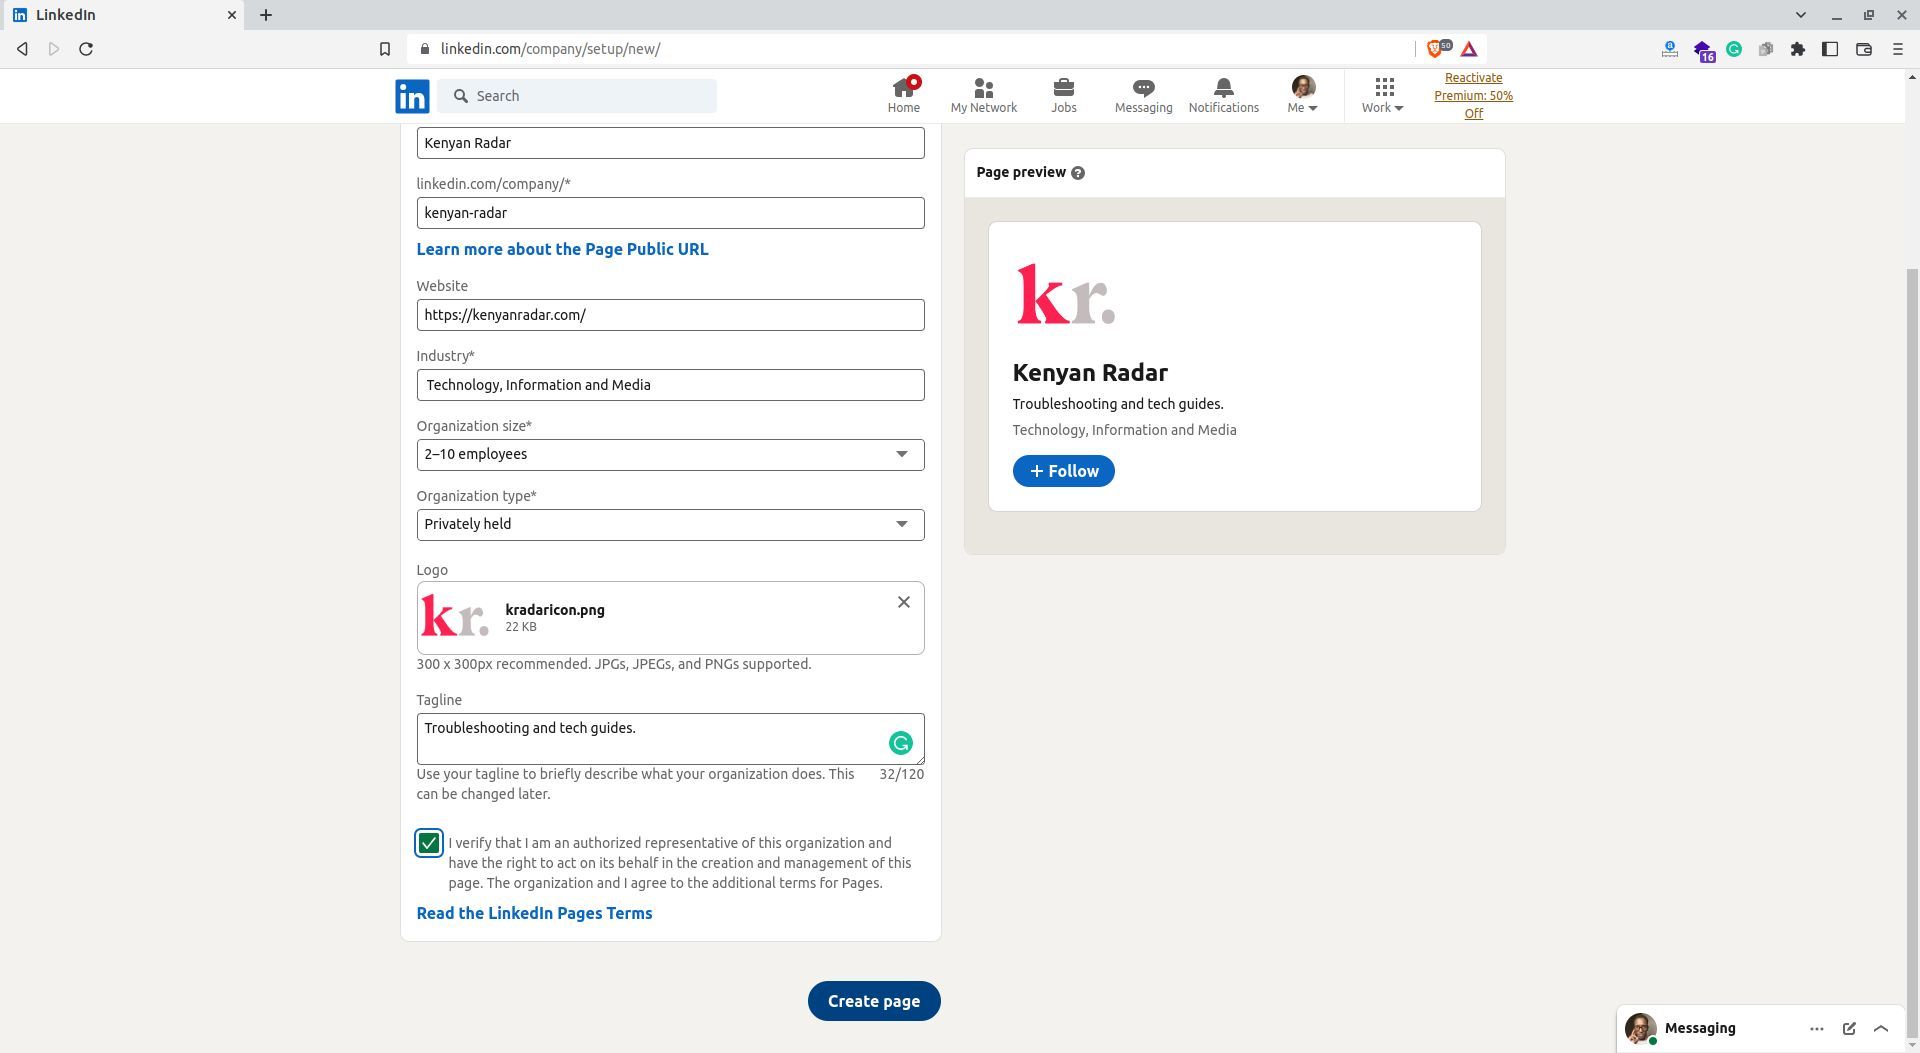Click Follow in the page preview
Image resolution: width=1920 pixels, height=1053 pixels.
coord(1063,470)
